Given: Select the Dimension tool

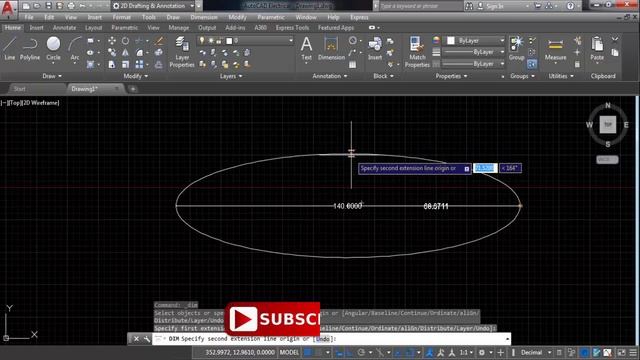Looking at the screenshot, I should [x=331, y=48].
